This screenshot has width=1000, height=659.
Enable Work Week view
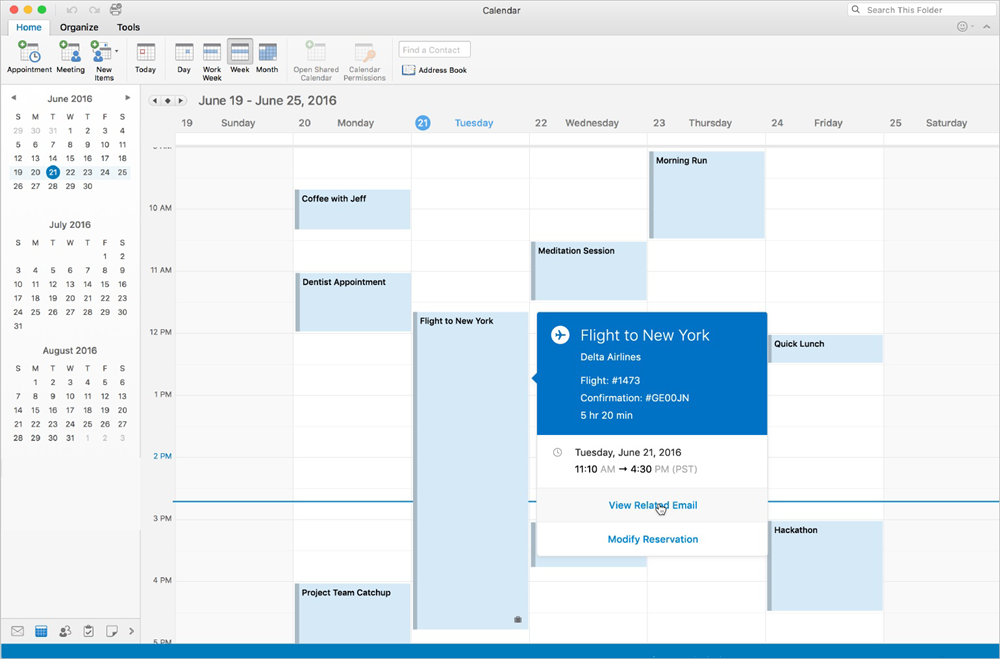coord(211,58)
